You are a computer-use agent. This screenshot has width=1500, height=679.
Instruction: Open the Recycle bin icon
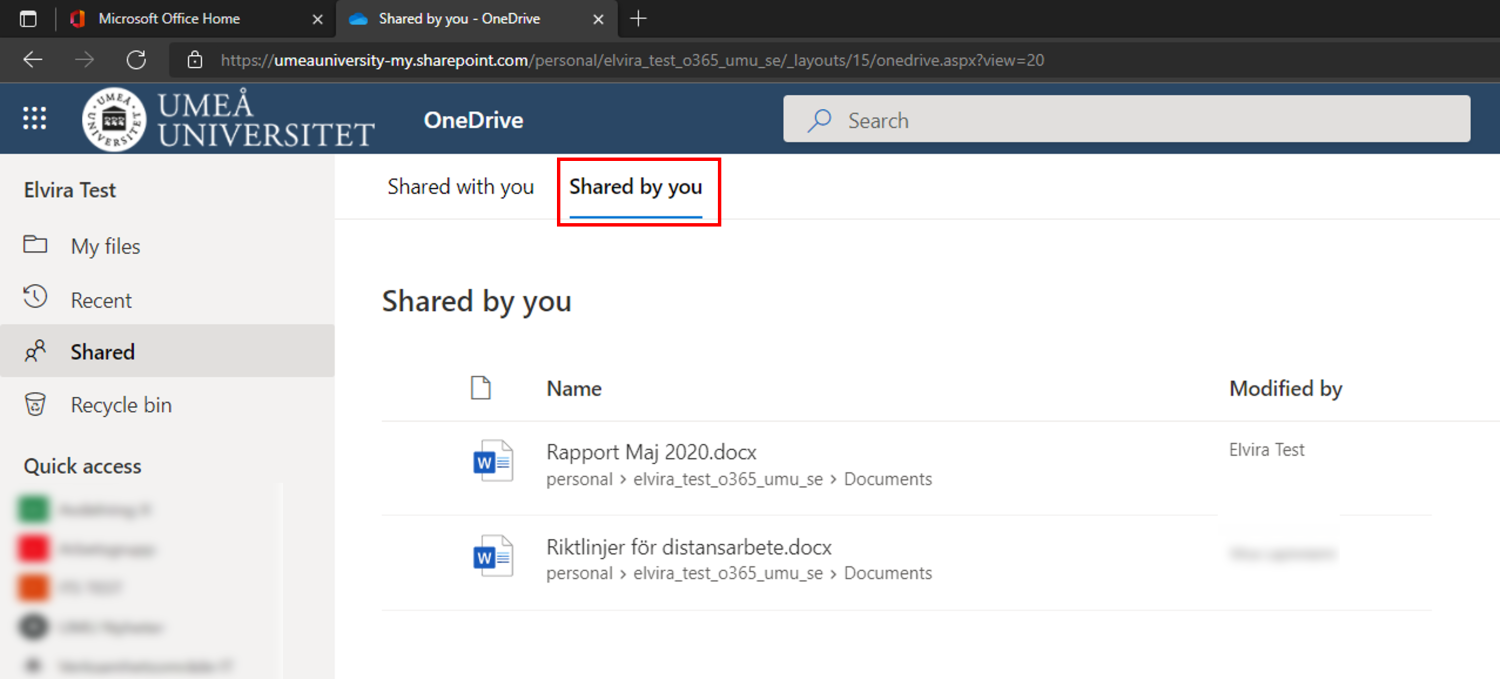(36, 404)
